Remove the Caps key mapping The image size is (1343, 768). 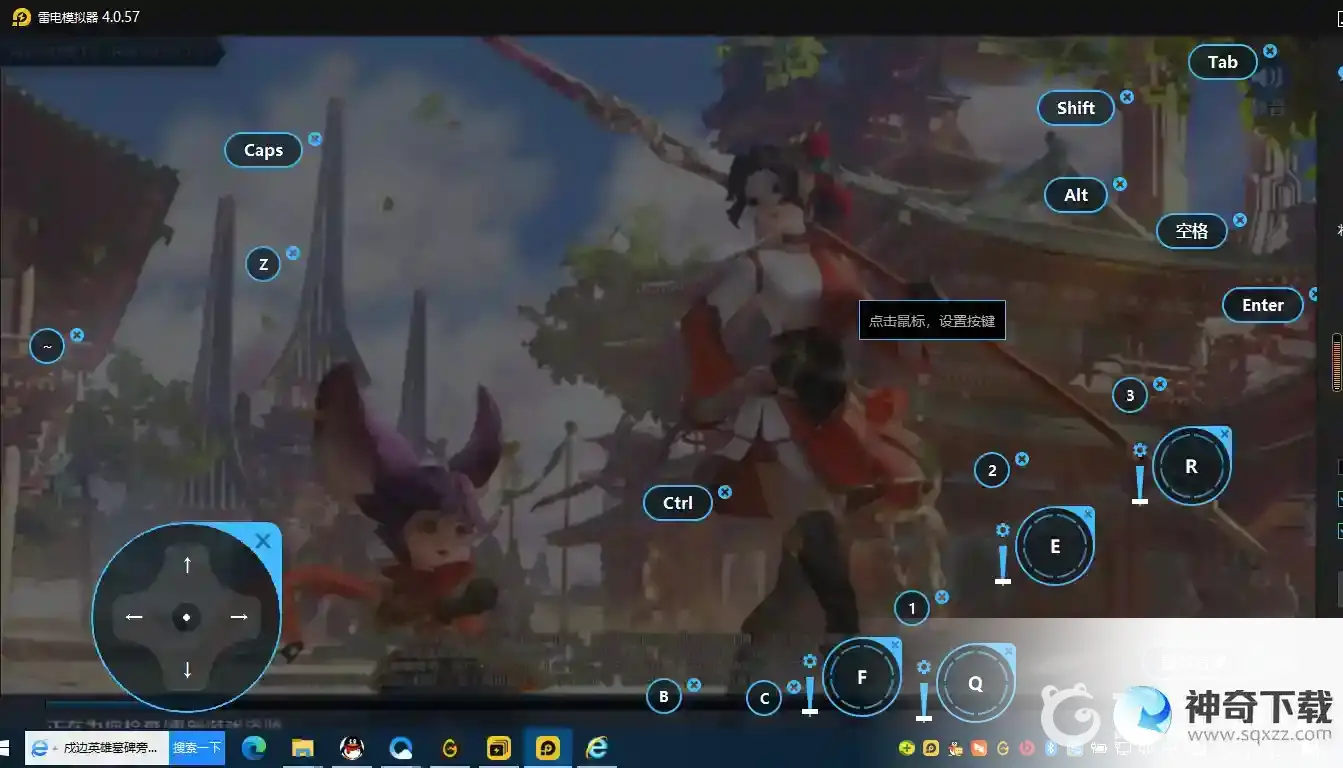(315, 139)
